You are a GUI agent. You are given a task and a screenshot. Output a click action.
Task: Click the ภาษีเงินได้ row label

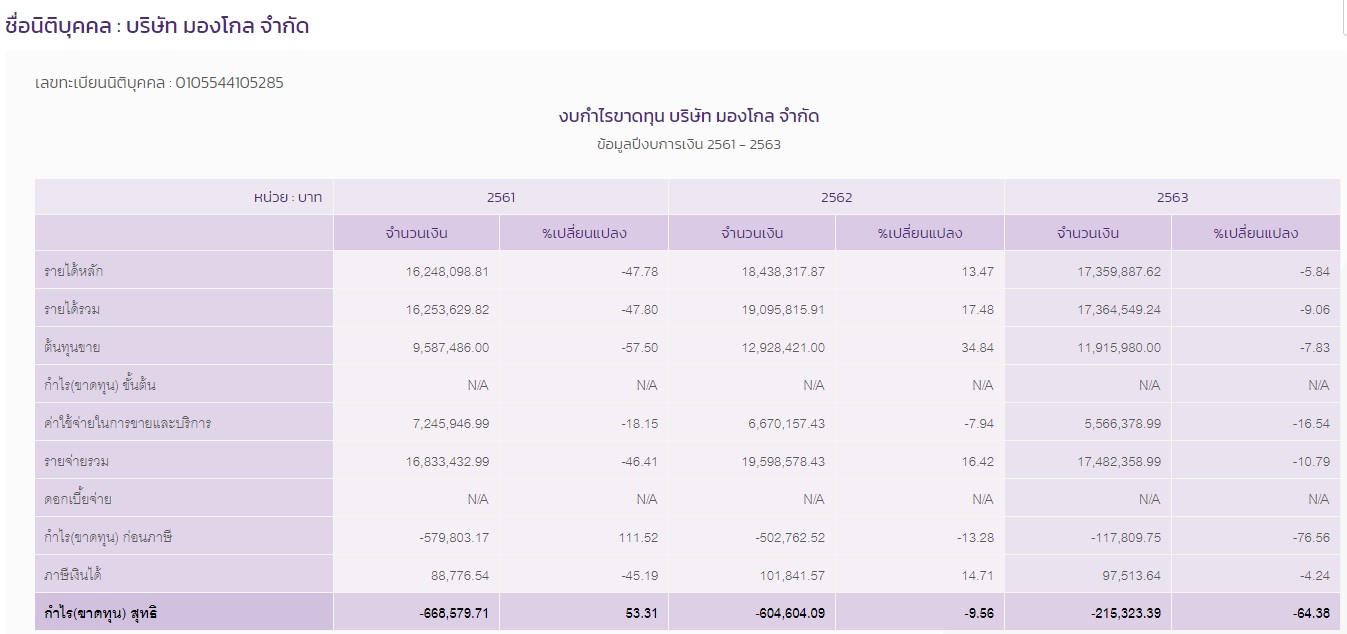pos(71,574)
